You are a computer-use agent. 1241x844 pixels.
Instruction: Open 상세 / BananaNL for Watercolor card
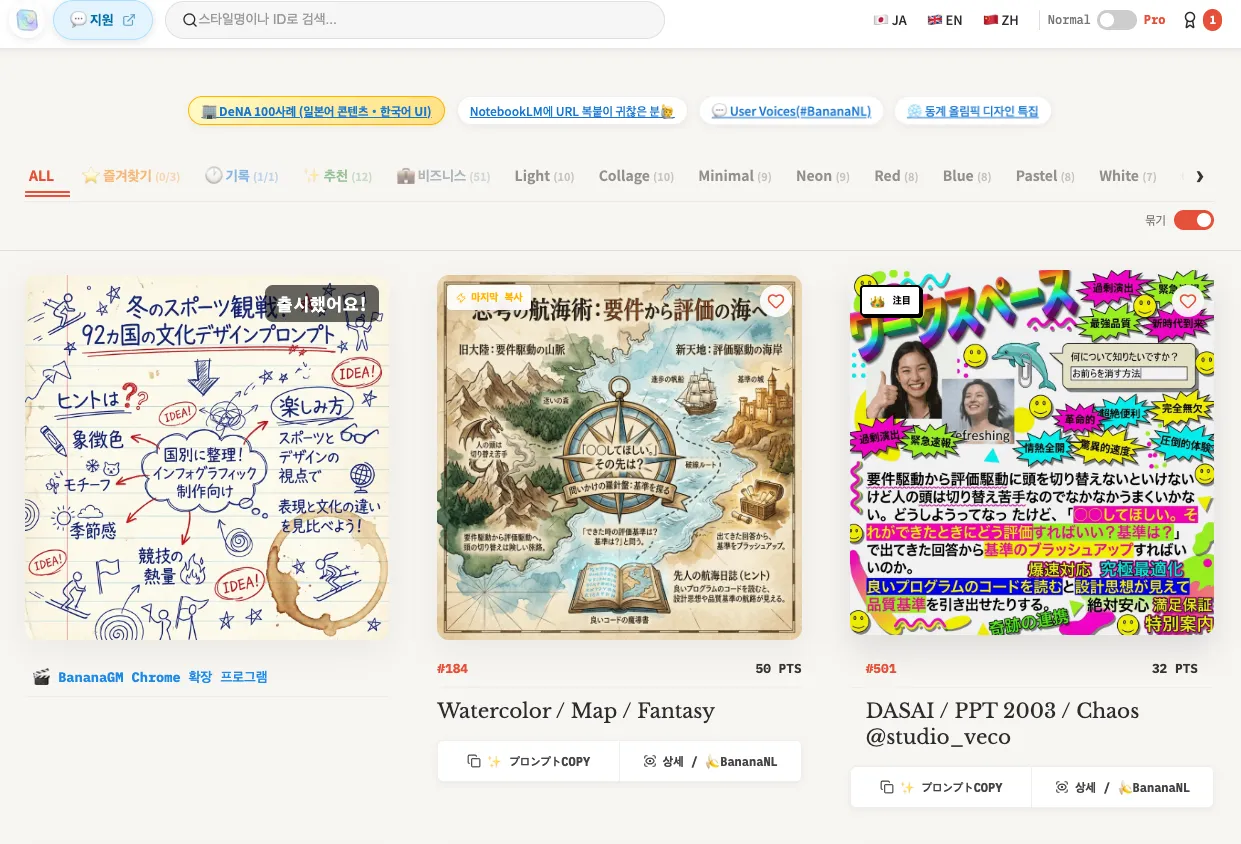pos(711,761)
